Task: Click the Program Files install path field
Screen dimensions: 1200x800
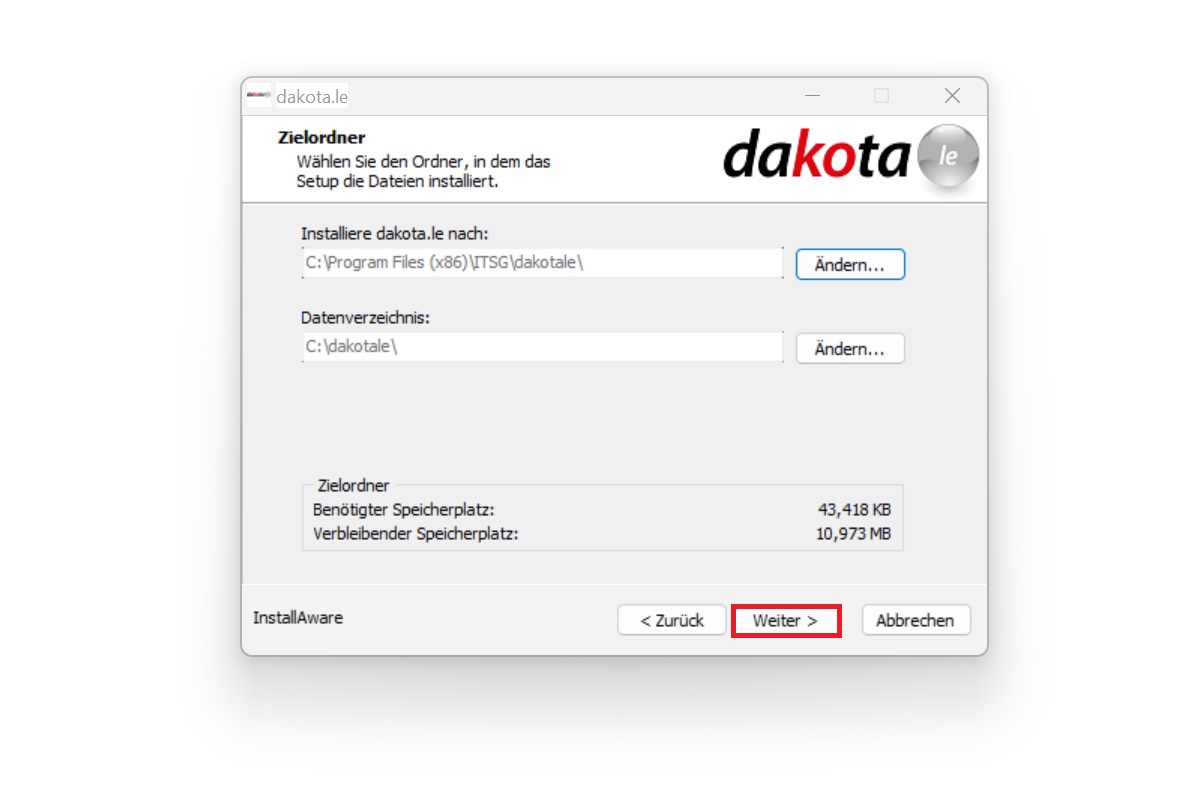Action: 542,263
